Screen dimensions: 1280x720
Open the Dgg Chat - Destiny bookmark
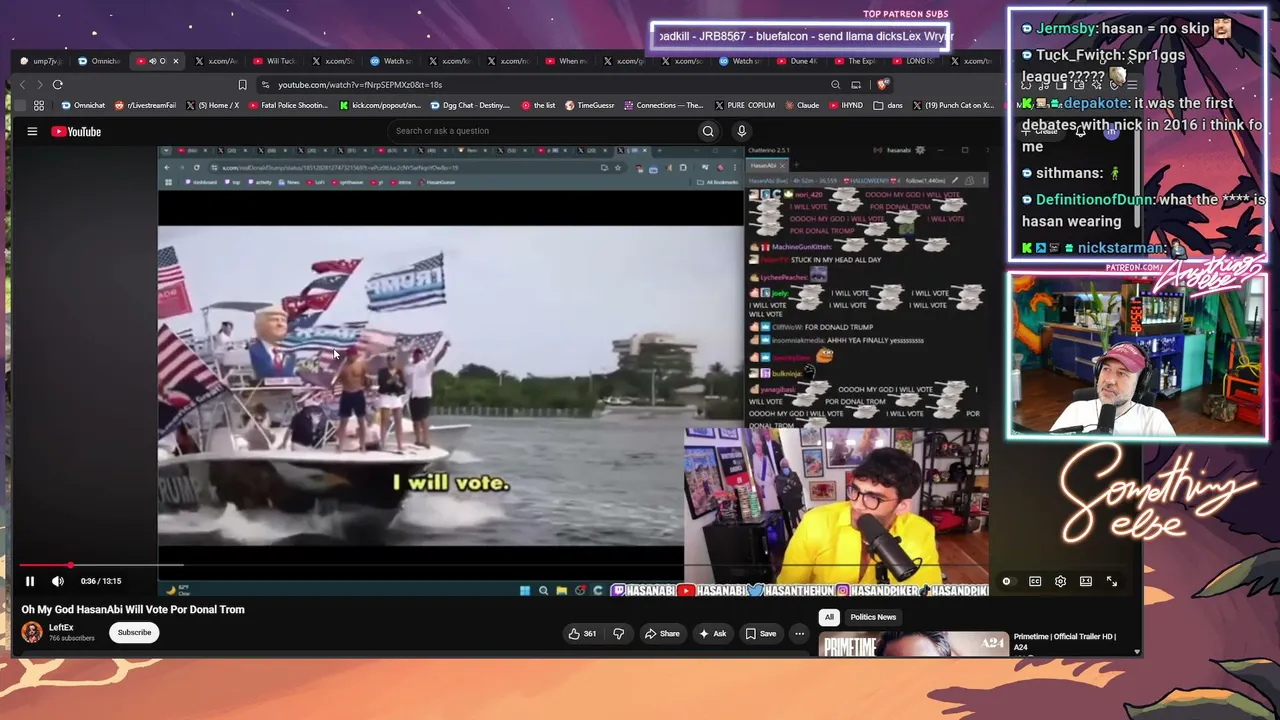pyautogui.click(x=472, y=105)
